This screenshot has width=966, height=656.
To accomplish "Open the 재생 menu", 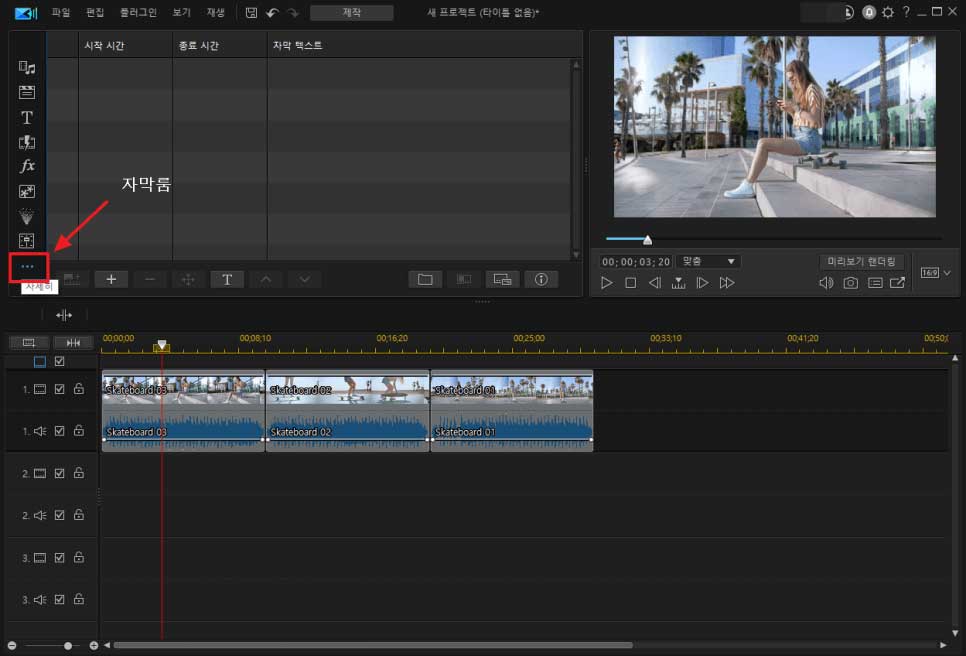I will pos(215,12).
